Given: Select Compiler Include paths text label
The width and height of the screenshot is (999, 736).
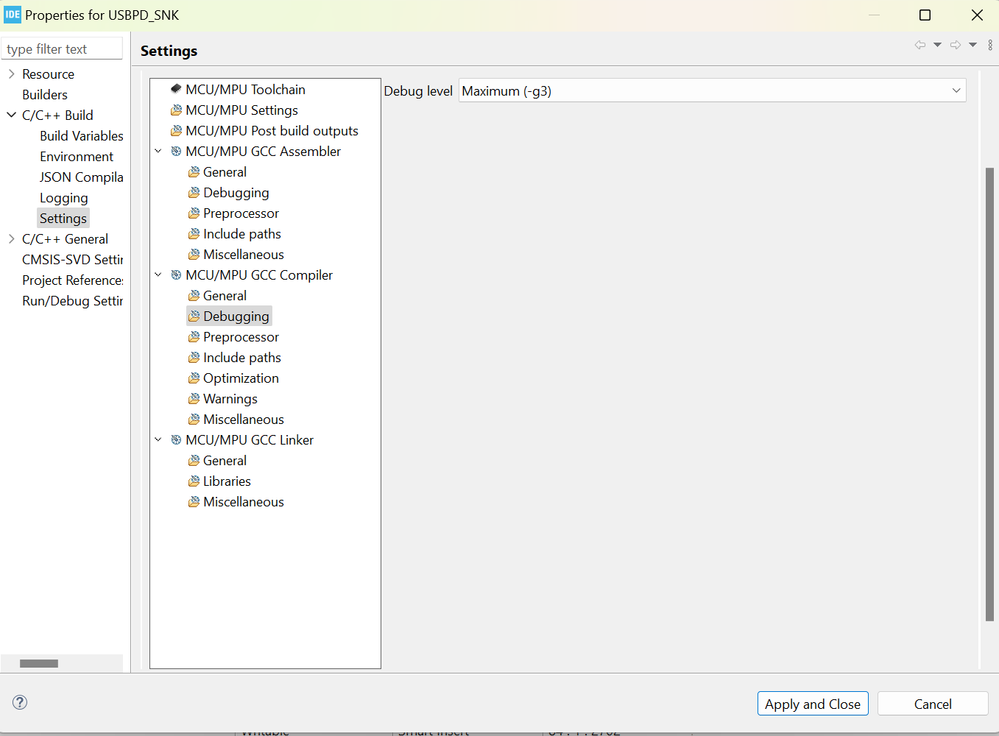Looking at the screenshot, I should pos(242,357).
